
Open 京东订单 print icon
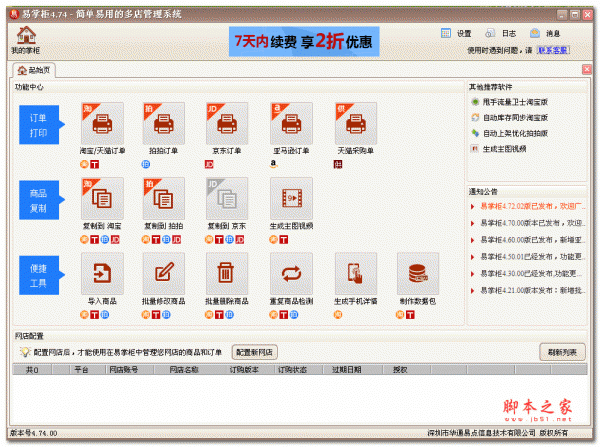click(227, 123)
